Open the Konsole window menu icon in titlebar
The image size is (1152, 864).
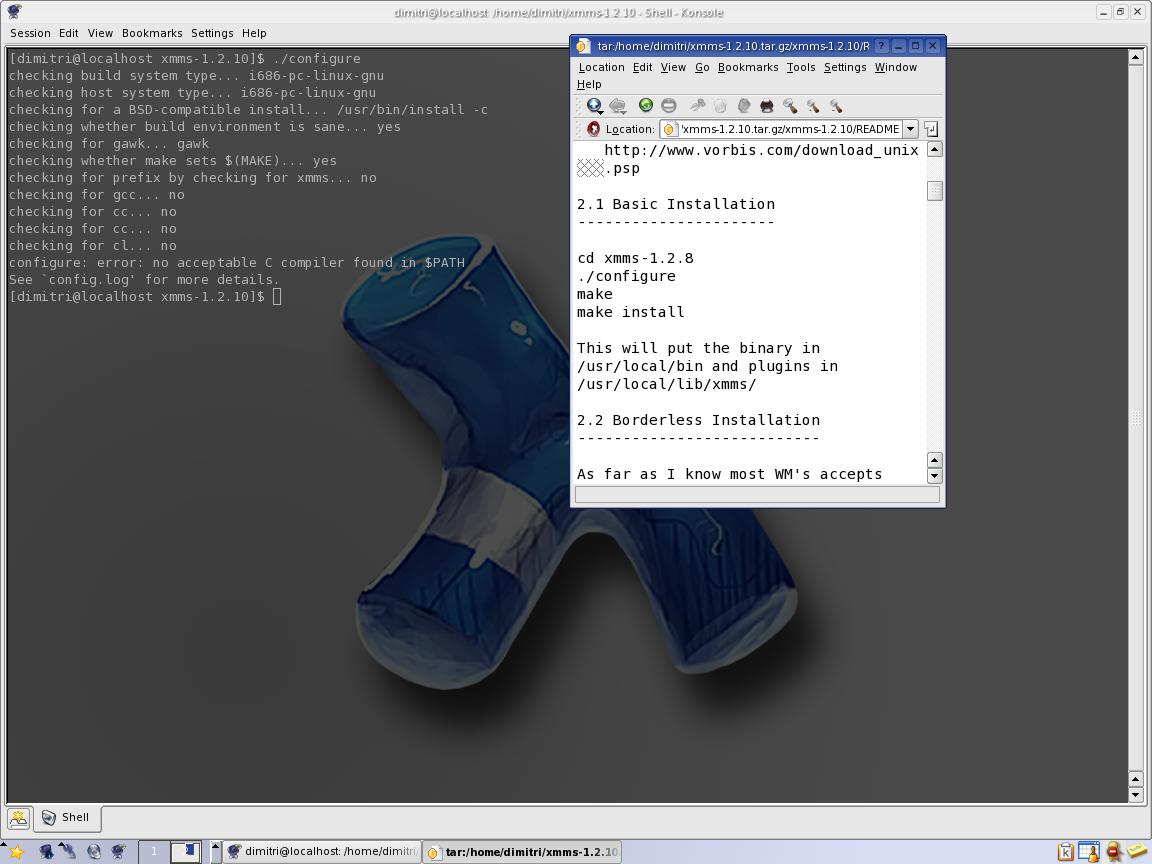tap(14, 12)
